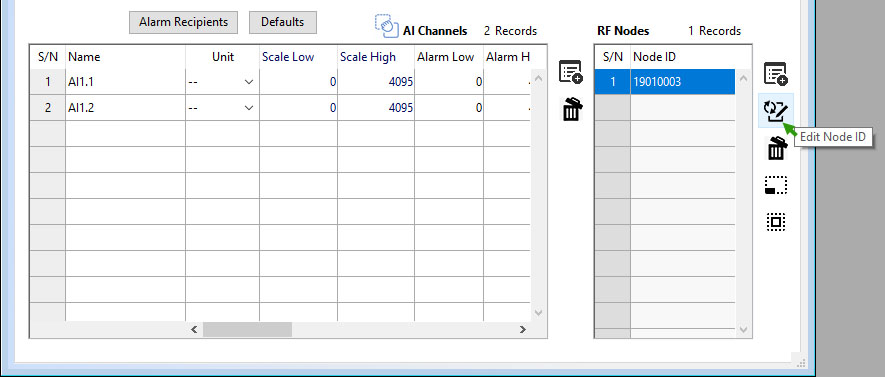Click the Edit Node ID icon
Image resolution: width=885 pixels, height=377 pixels.
[x=776, y=111]
